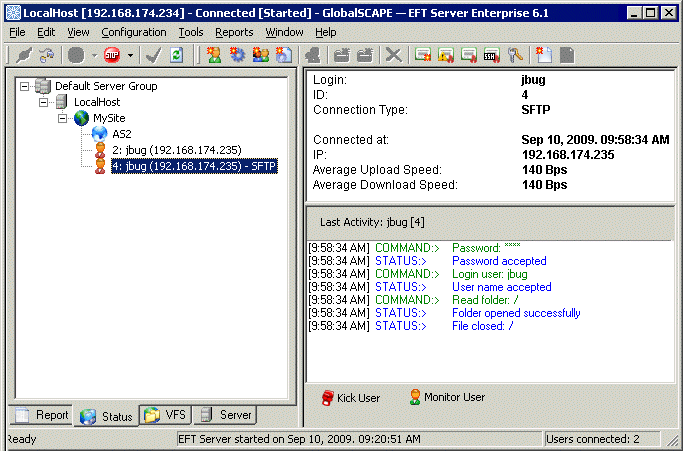The width and height of the screenshot is (683, 451).
Task: Click the gray start server circle icon
Action: click(76, 55)
